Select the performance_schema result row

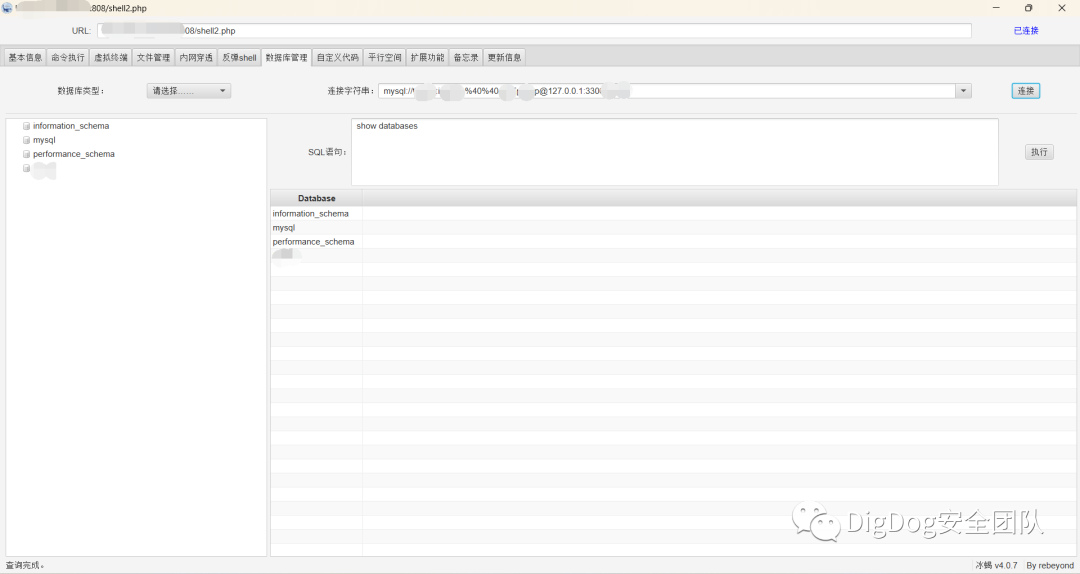pyautogui.click(x=673, y=242)
